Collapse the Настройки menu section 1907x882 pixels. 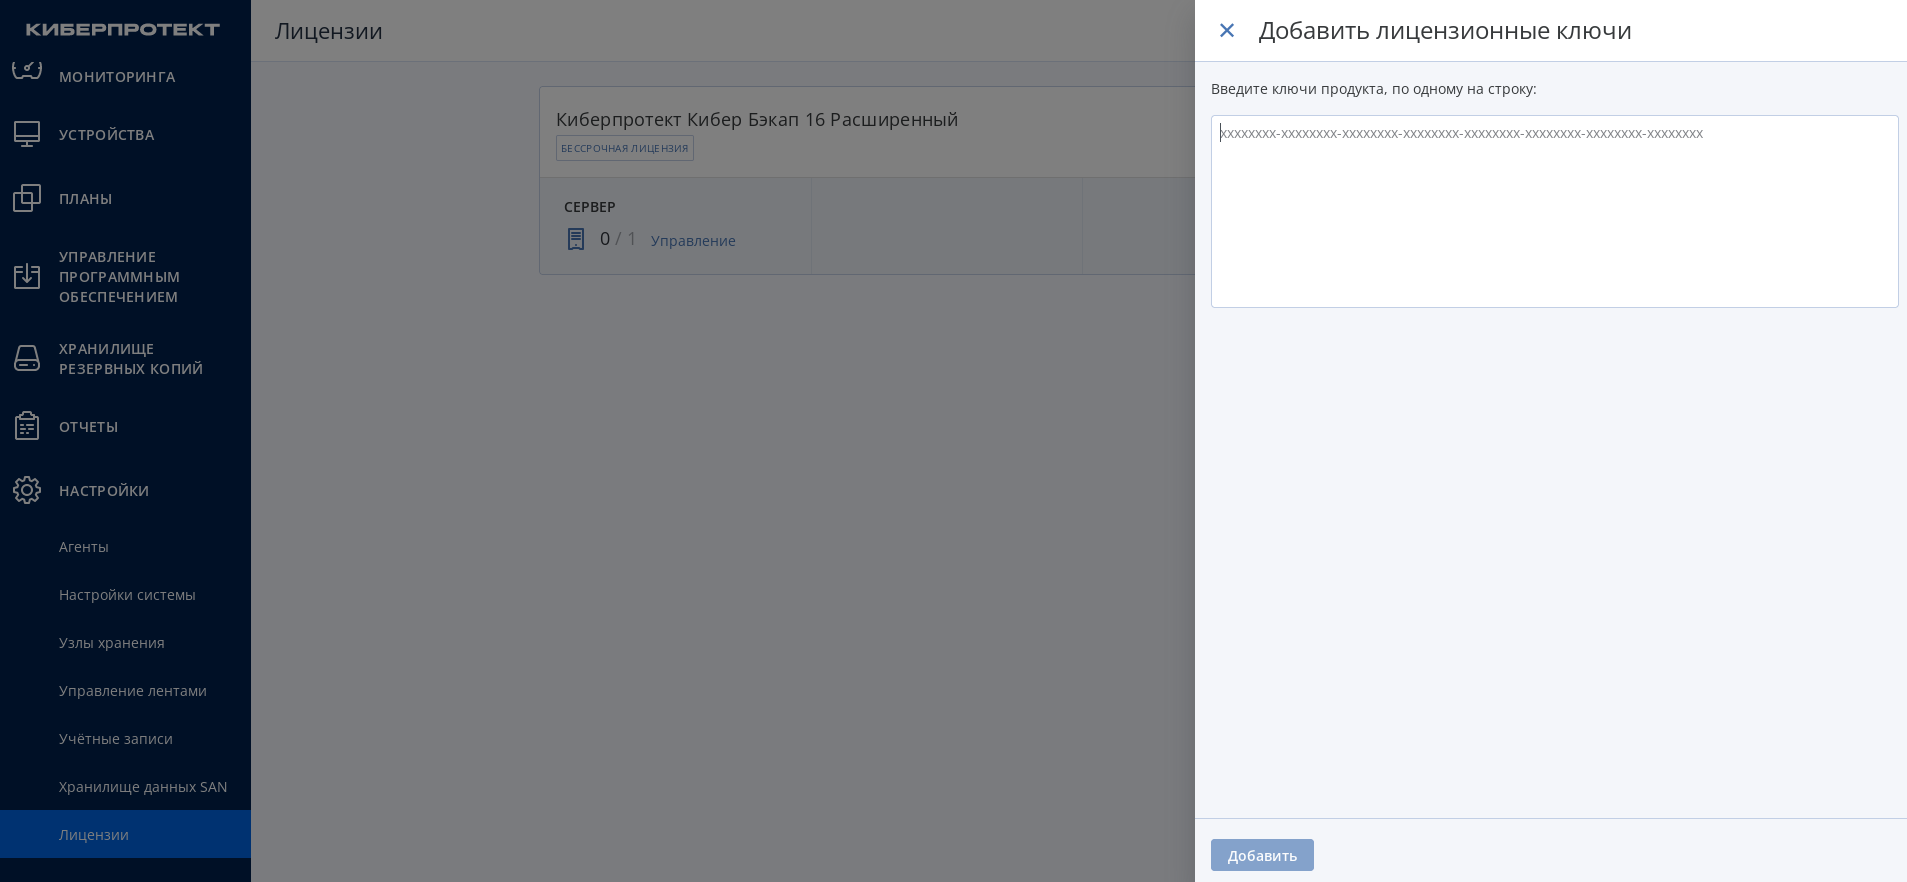click(x=125, y=491)
